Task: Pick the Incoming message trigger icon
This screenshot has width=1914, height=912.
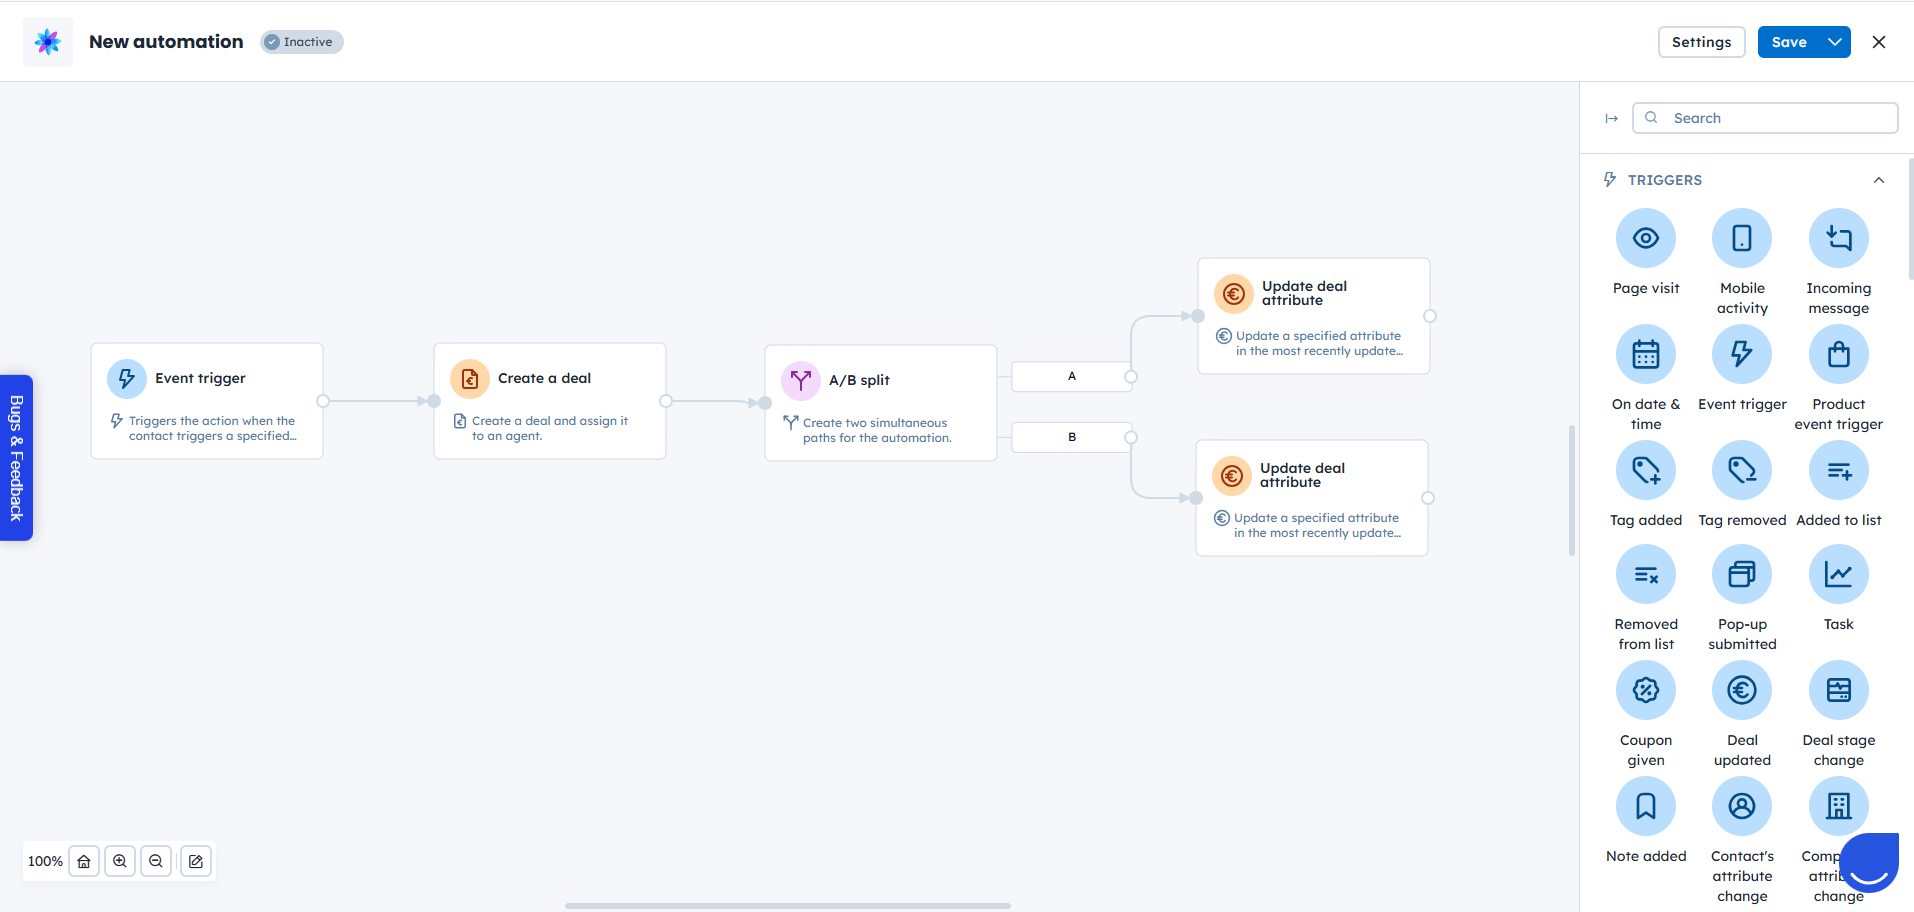Action: point(1838,238)
